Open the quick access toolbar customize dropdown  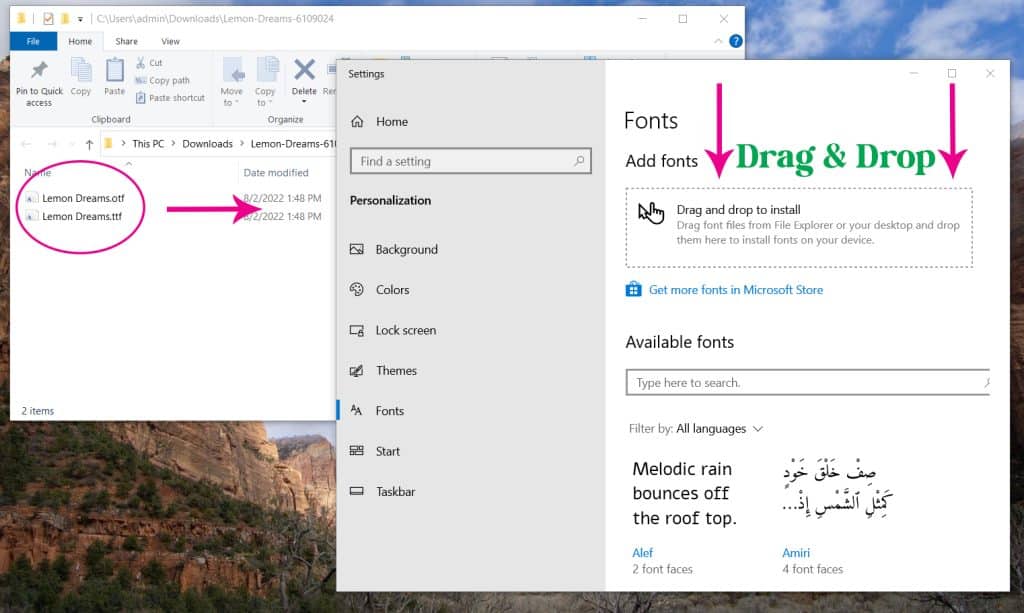(x=80, y=19)
